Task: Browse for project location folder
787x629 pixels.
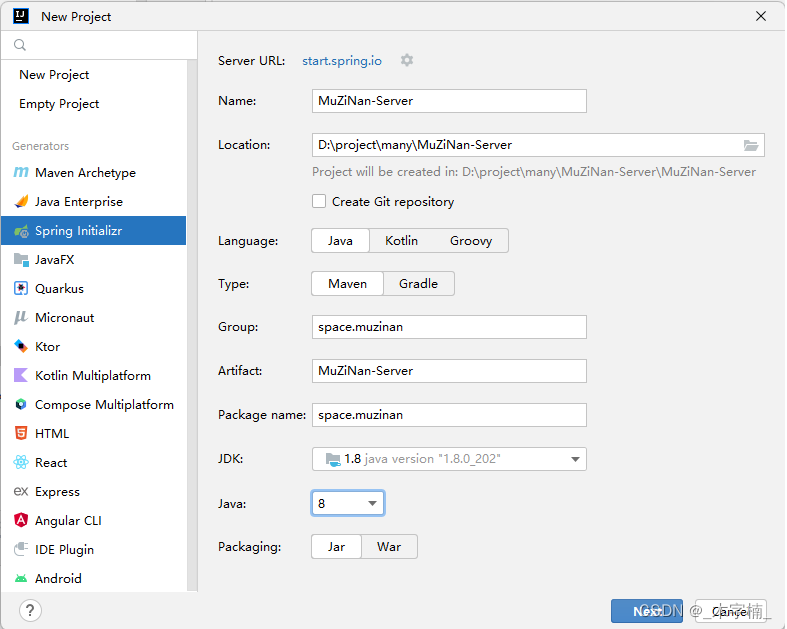Action: tap(751, 145)
